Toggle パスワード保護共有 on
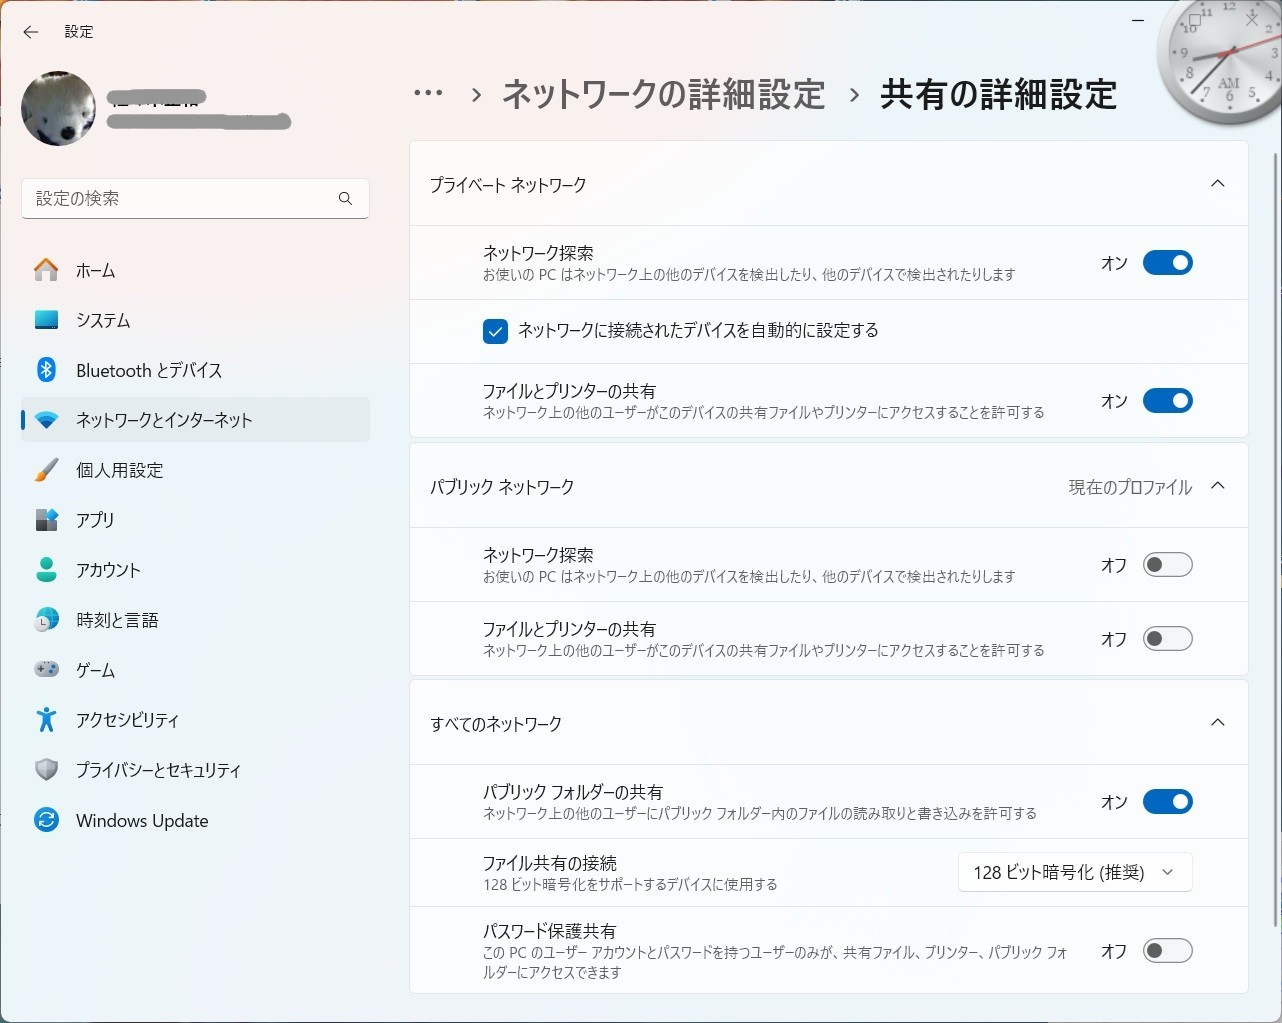This screenshot has height=1023, width=1282. tap(1167, 950)
